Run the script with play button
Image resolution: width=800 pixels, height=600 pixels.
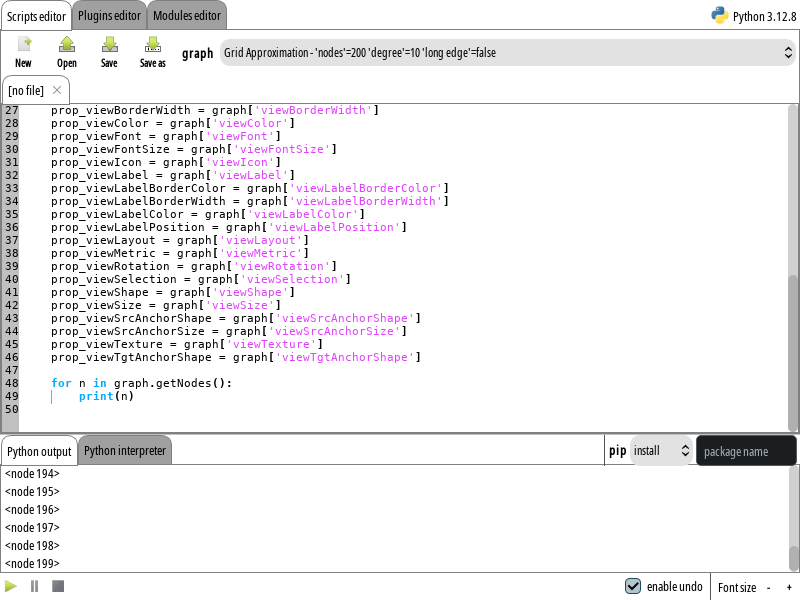pos(11,586)
